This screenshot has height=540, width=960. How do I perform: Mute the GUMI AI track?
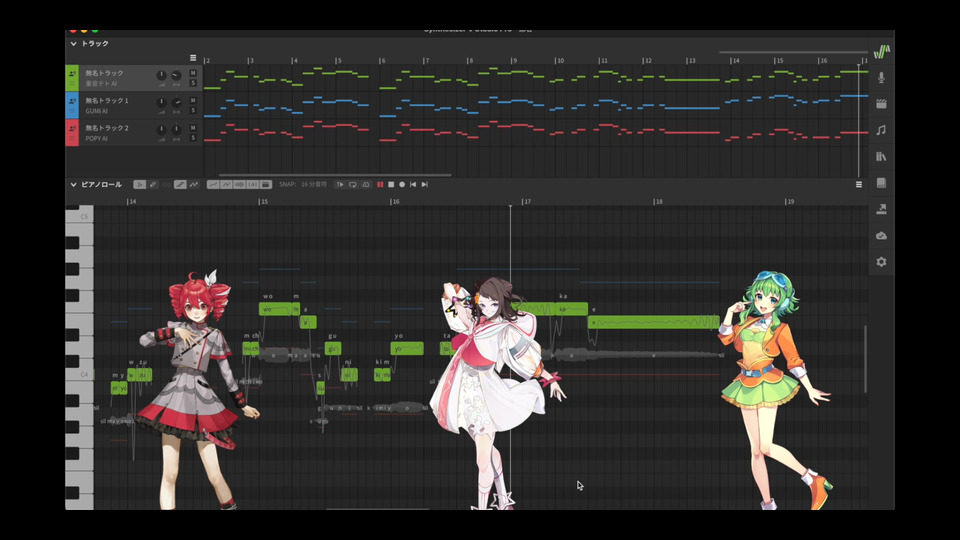[193, 100]
